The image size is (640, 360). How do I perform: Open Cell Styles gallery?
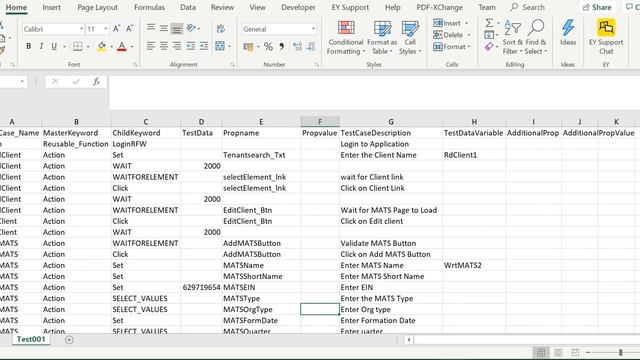coord(410,38)
